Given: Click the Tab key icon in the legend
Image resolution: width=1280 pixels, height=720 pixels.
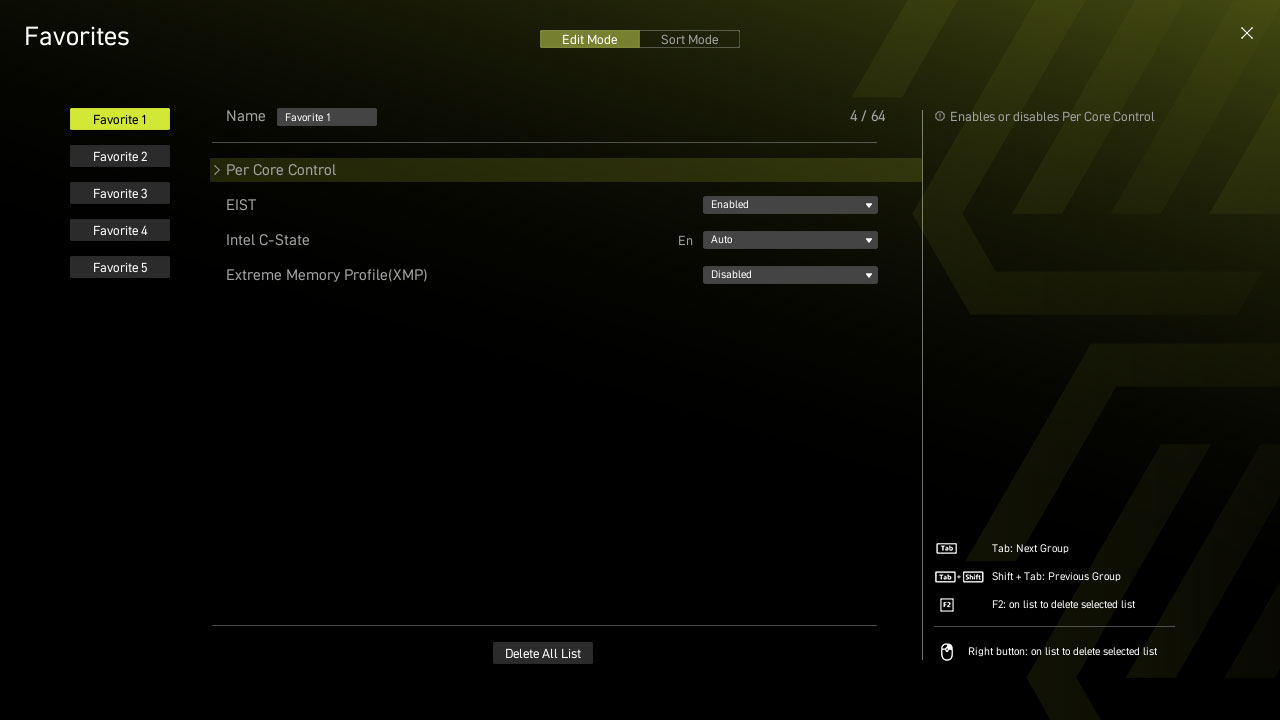Looking at the screenshot, I should click(946, 549).
